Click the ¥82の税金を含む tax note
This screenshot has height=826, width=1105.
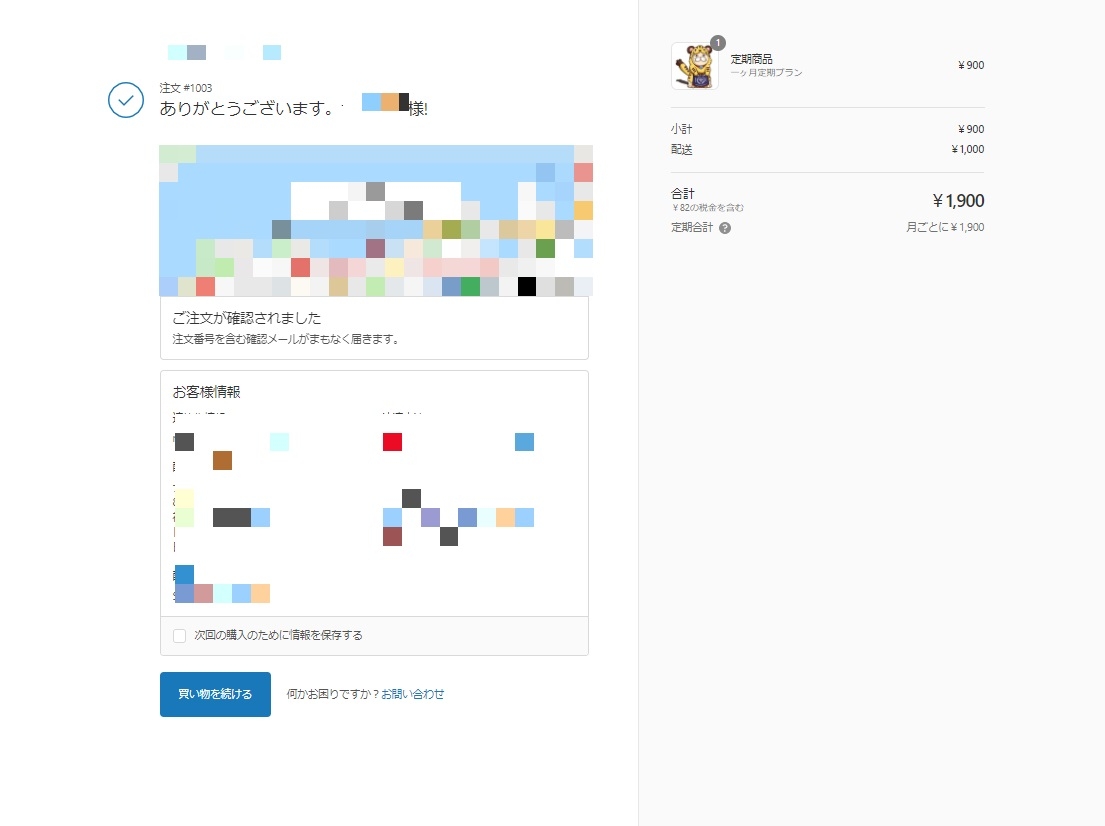click(707, 208)
